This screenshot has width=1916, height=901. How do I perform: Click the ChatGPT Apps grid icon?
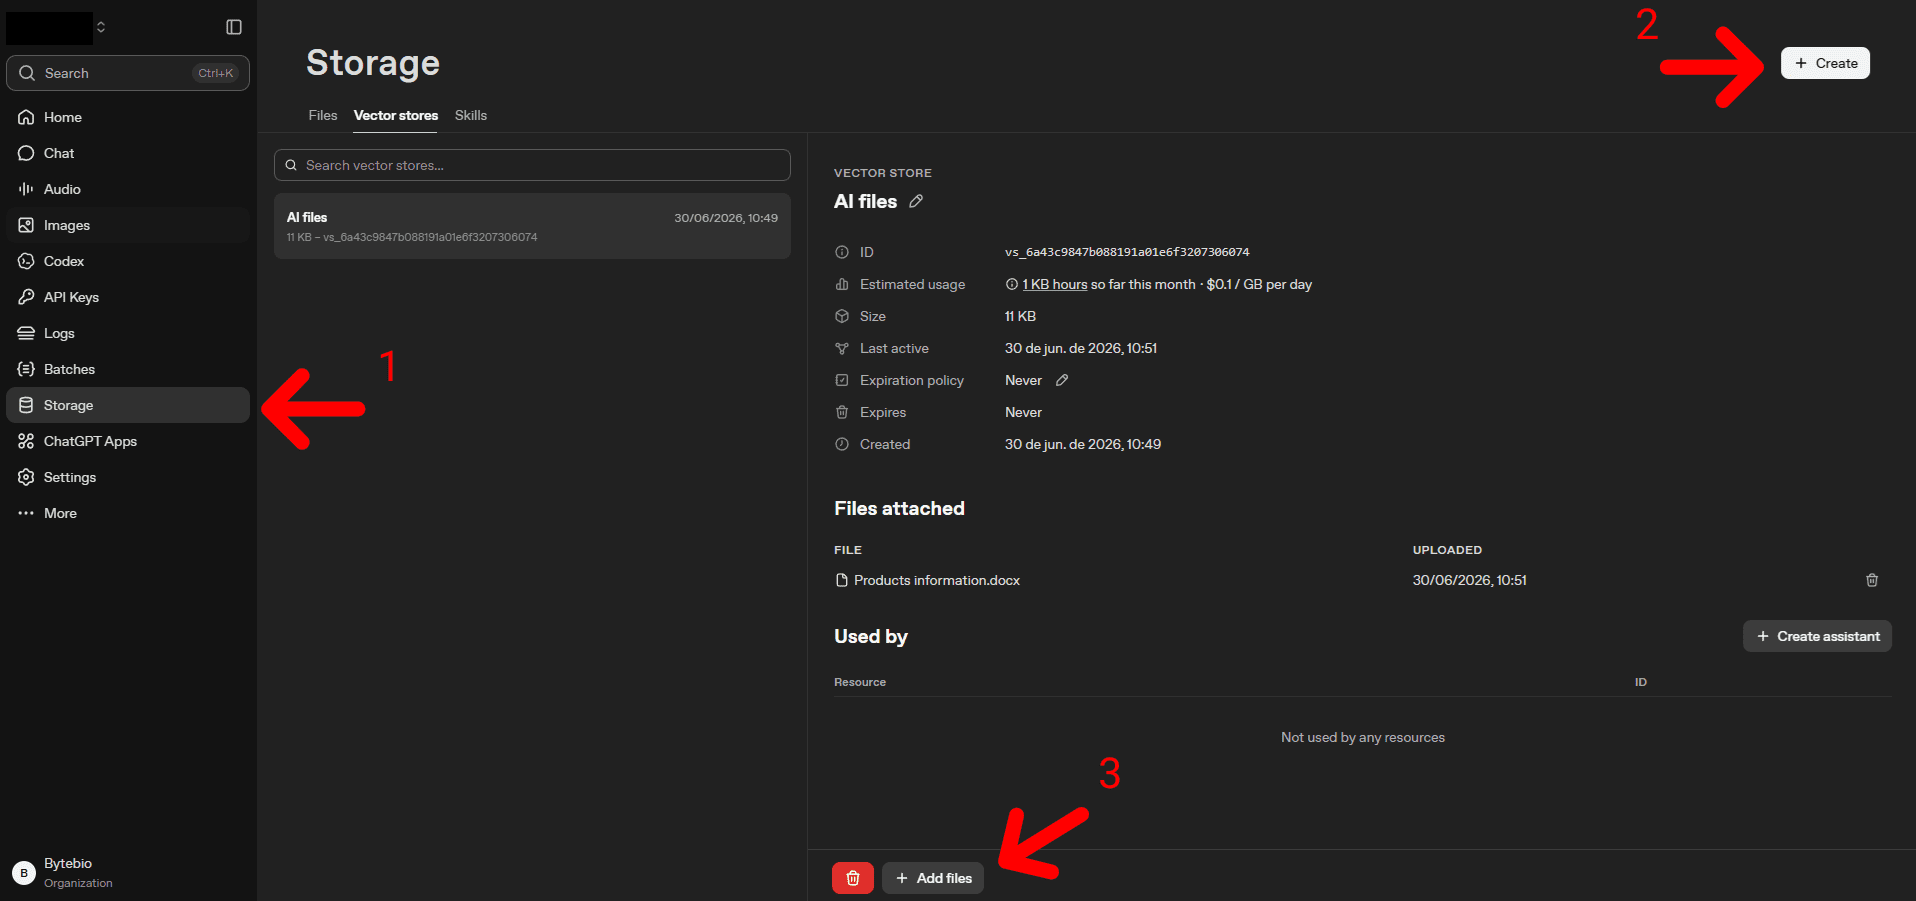26,441
